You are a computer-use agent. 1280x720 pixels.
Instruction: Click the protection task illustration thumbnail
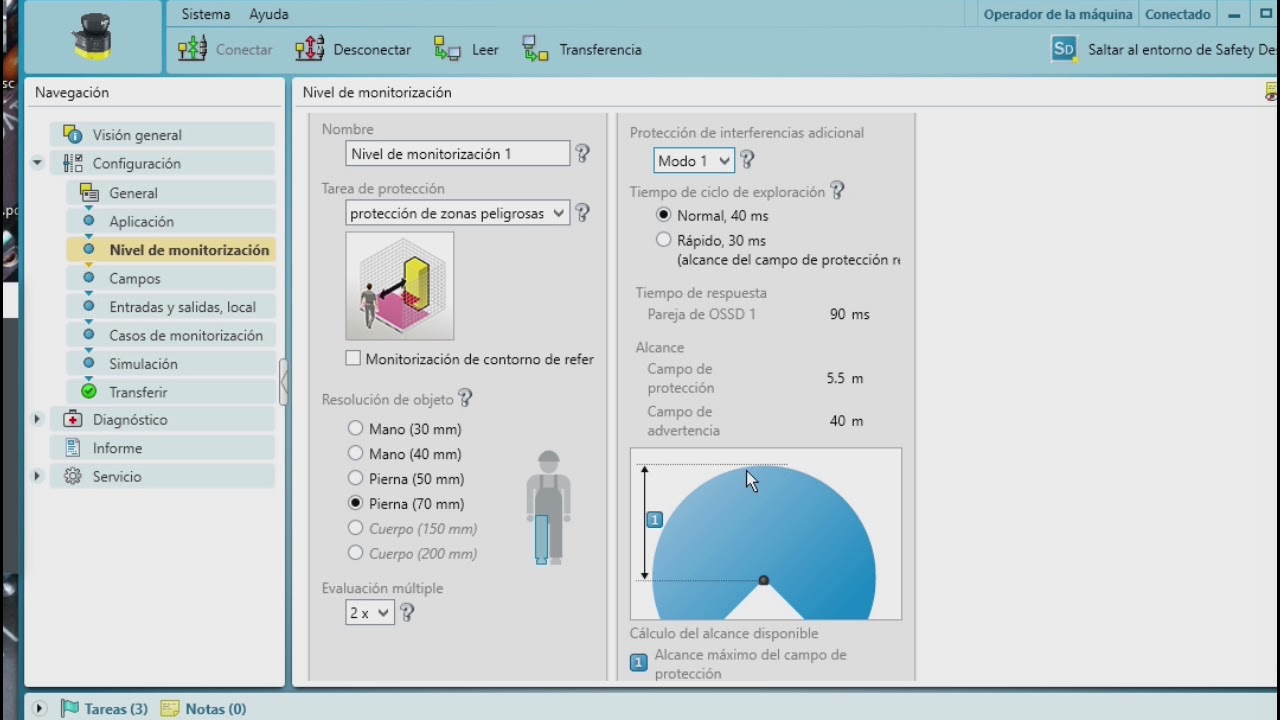pyautogui.click(x=400, y=287)
